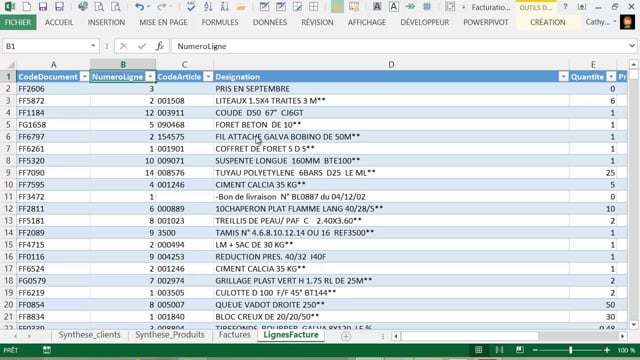Screen dimensions: 640x360
Task: Click the Save As floppy disk icon
Action: point(60,7)
